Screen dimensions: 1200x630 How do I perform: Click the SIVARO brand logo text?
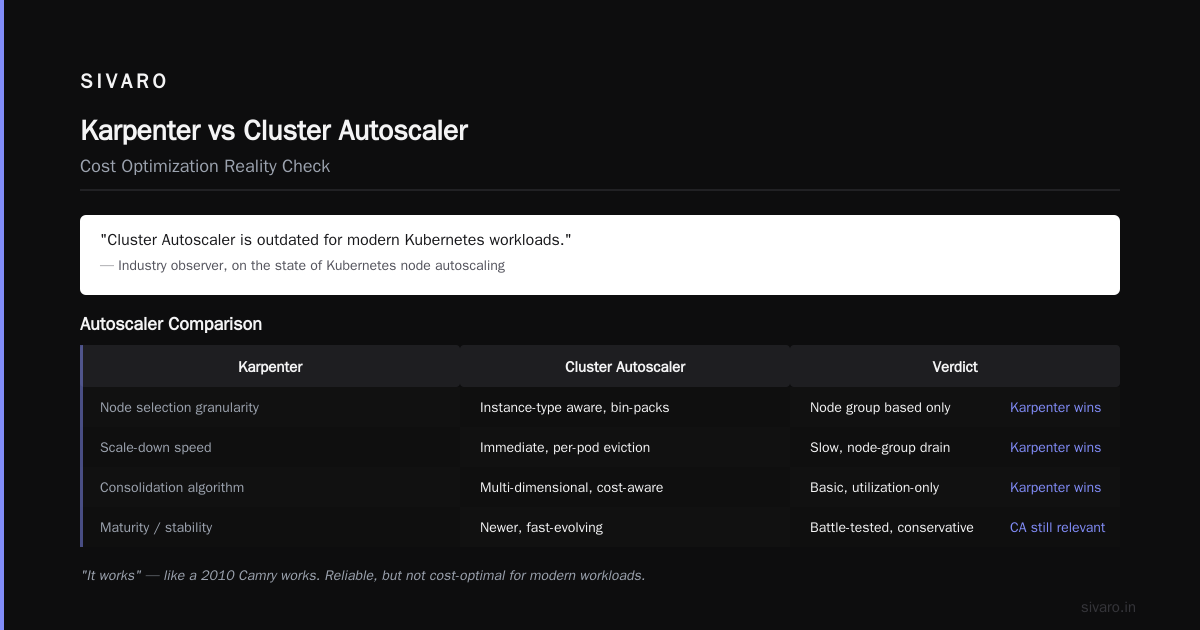pyautogui.click(x=124, y=82)
